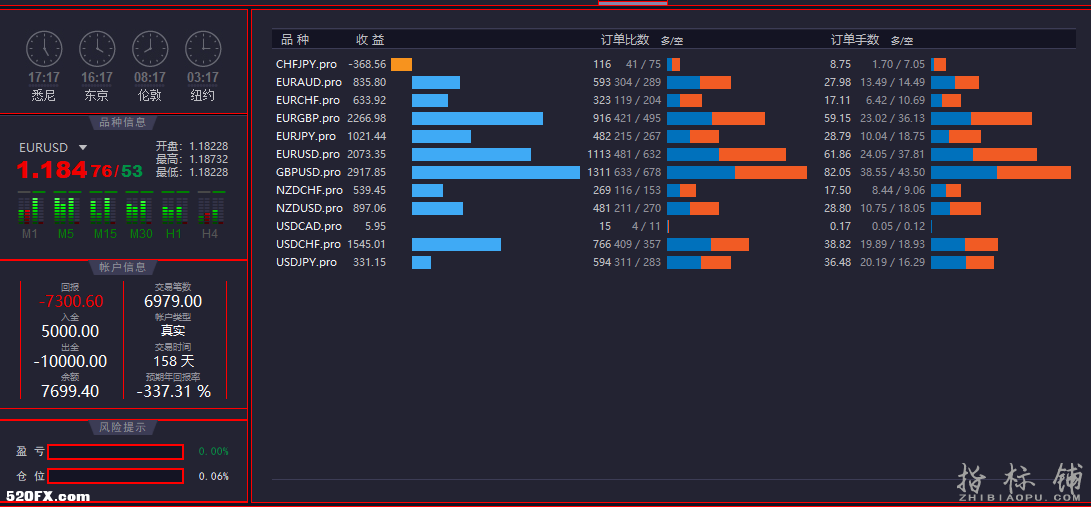Click the 仓位 progress bar
1091x507 pixels.
116,476
